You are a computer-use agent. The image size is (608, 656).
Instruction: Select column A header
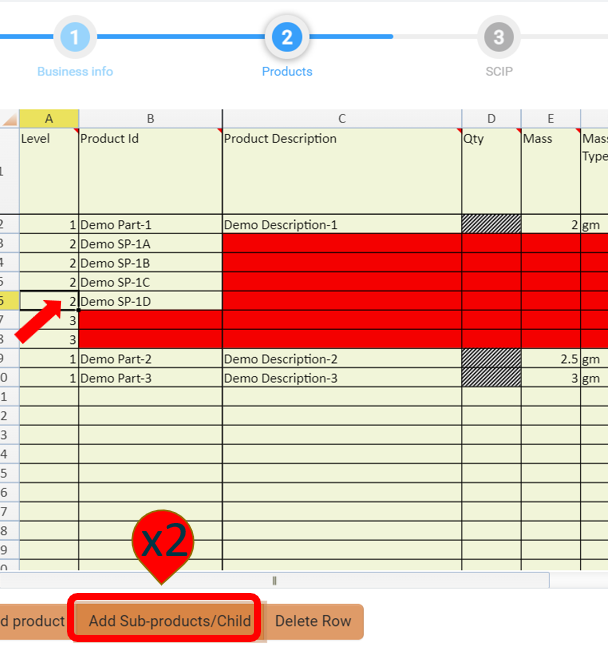(x=48, y=119)
